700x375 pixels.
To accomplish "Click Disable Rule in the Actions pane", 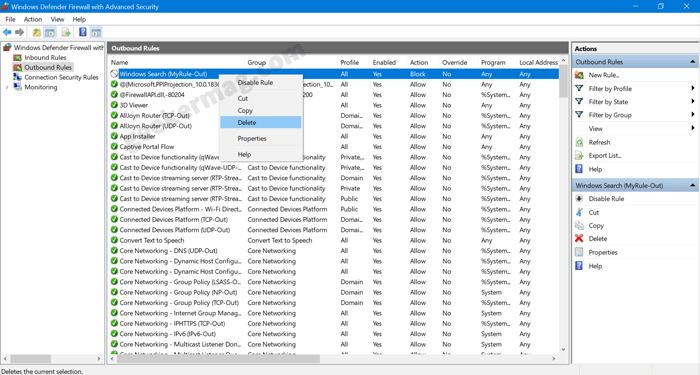I will pyautogui.click(x=606, y=199).
